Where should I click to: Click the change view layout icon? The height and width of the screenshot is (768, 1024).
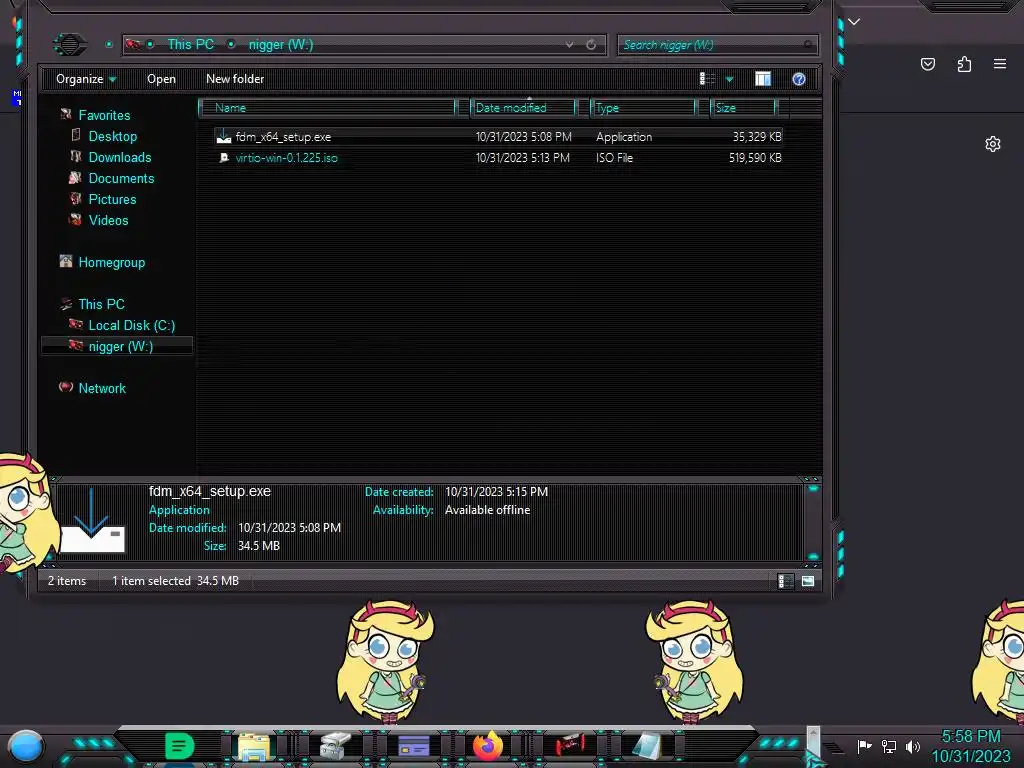pos(707,79)
